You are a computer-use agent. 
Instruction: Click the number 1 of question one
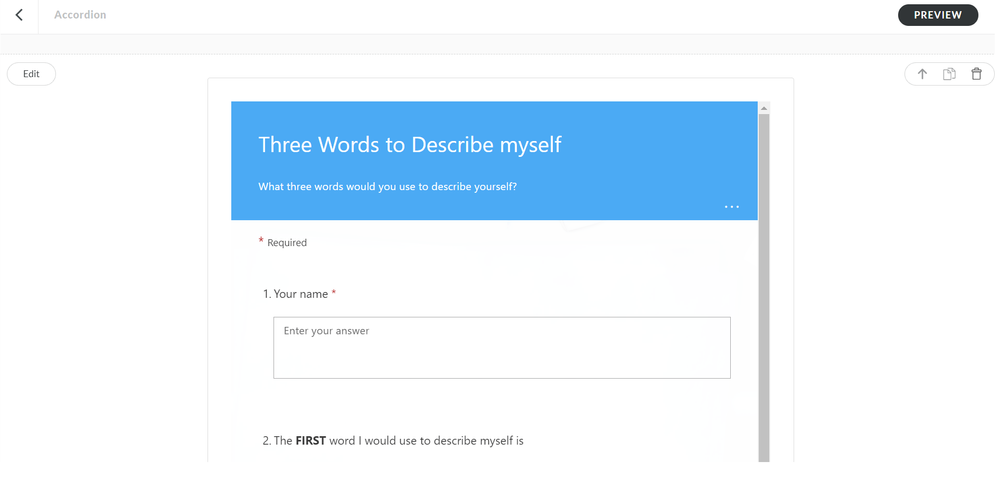(266, 294)
